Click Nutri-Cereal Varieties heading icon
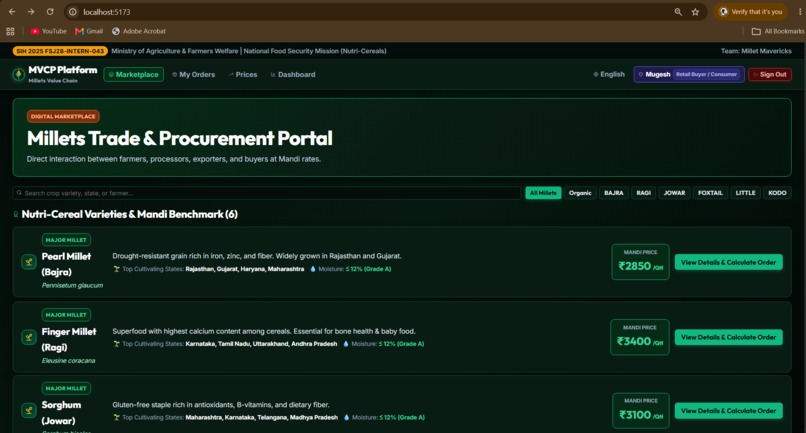 [x=16, y=214]
